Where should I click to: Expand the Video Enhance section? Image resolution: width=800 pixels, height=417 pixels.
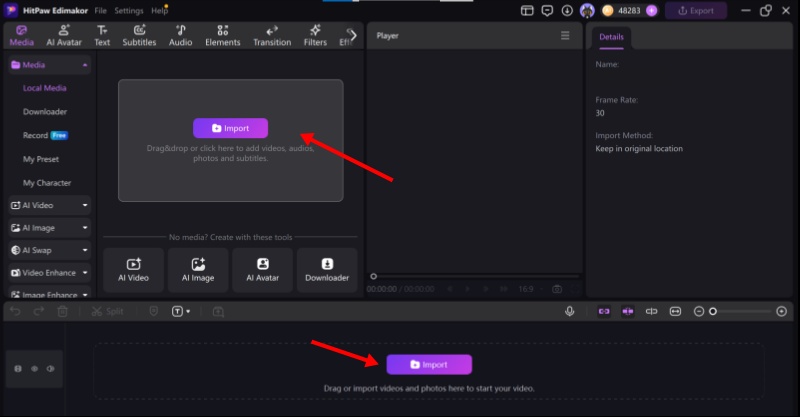(x=49, y=273)
